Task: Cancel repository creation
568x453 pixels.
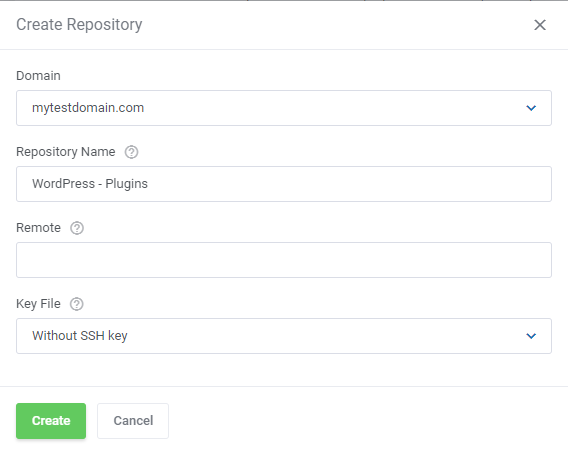Action: tap(133, 421)
